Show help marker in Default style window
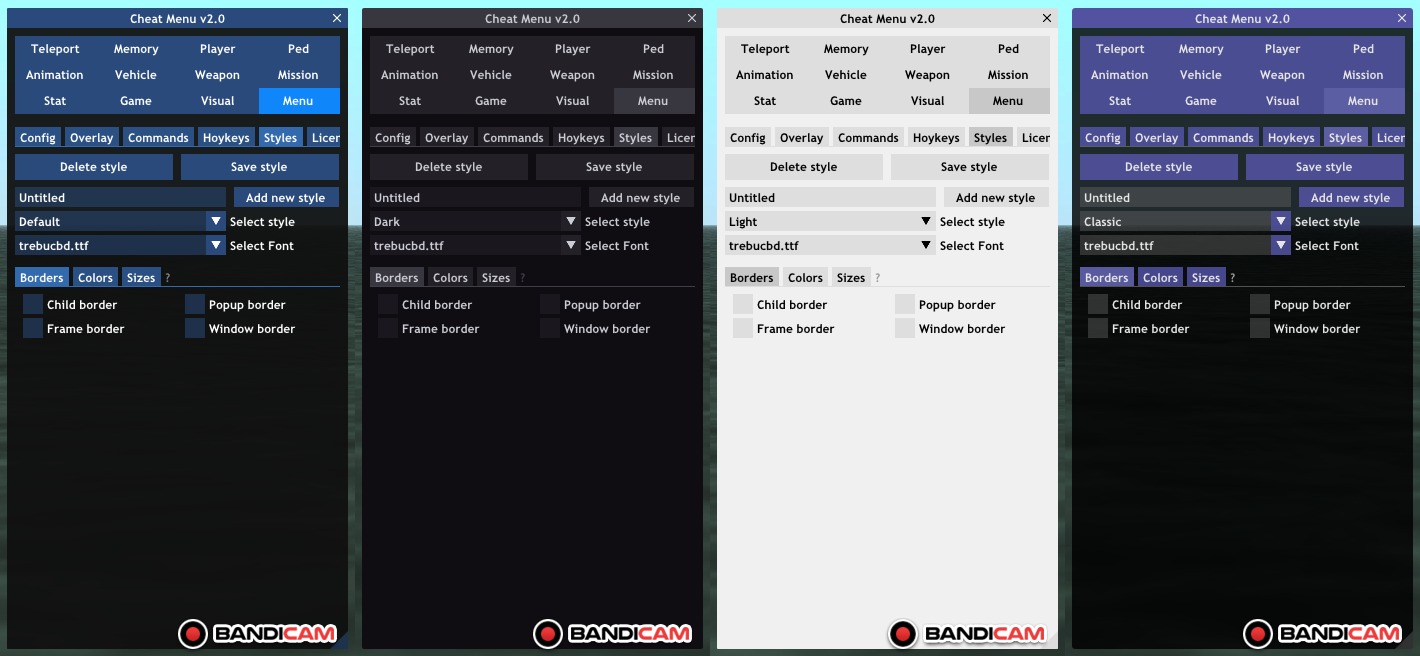Screen dimensions: 1420x656 pos(167,278)
